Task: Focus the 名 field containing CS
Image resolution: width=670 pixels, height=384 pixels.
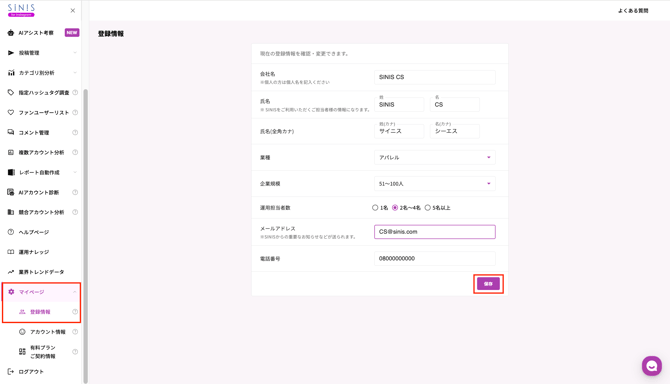Action: tap(455, 105)
